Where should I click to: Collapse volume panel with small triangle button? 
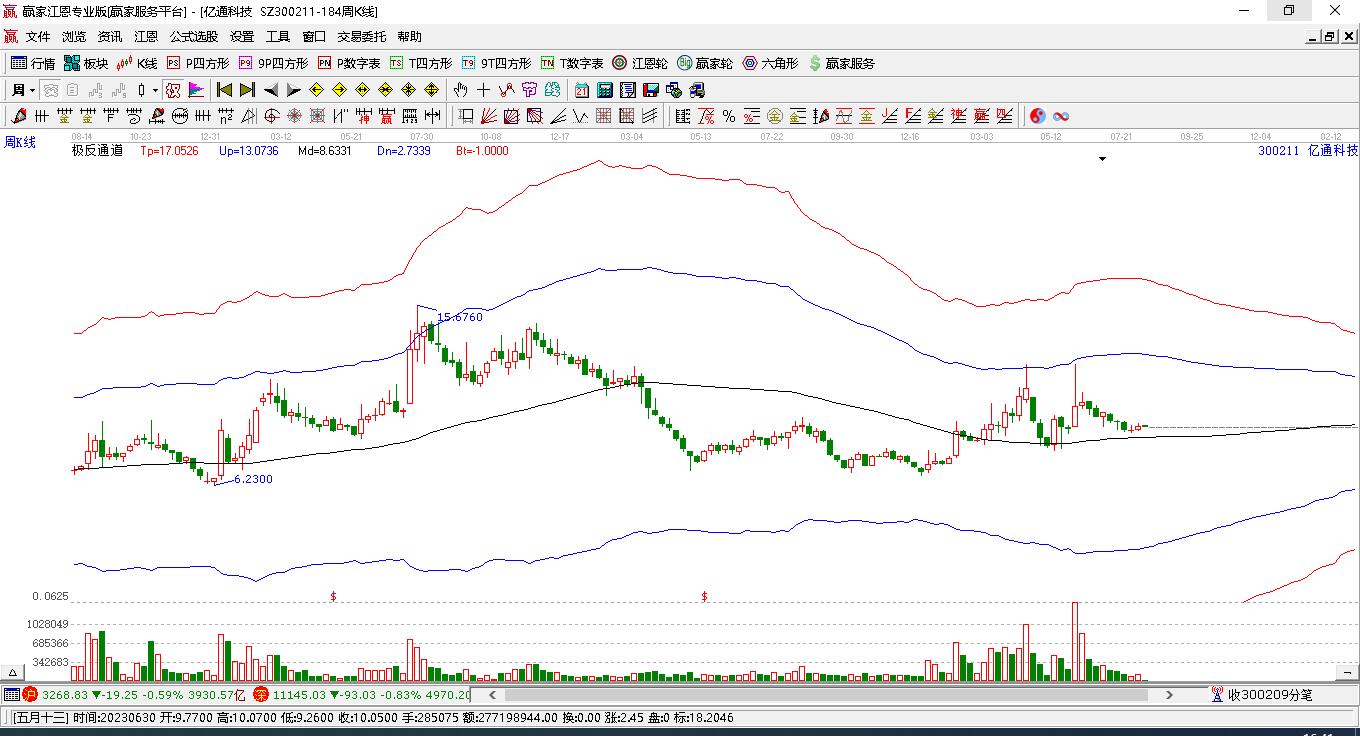click(x=13, y=673)
